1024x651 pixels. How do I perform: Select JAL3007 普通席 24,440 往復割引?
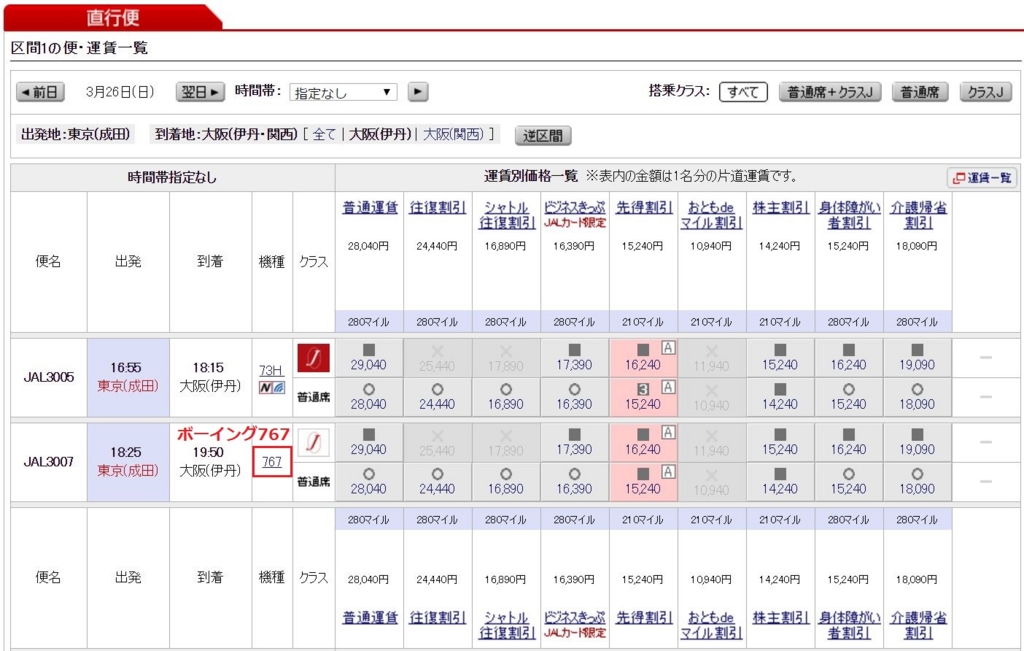(x=438, y=482)
